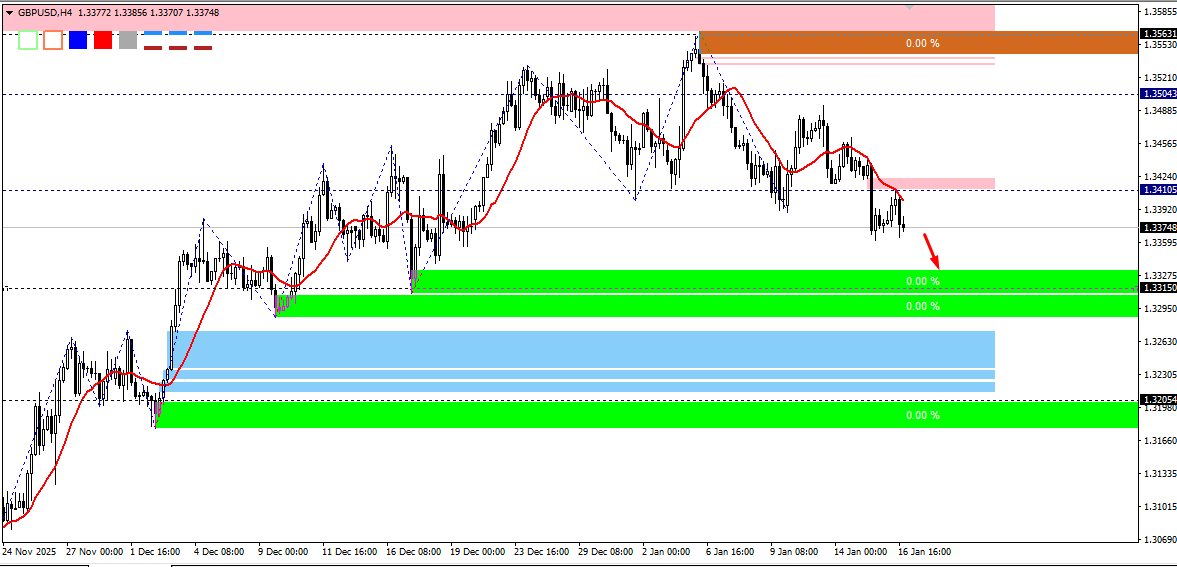Viewport: 1177px width, 567px height.
Task: Click the 1.34105 blue price tag
Action: pyautogui.click(x=1158, y=190)
